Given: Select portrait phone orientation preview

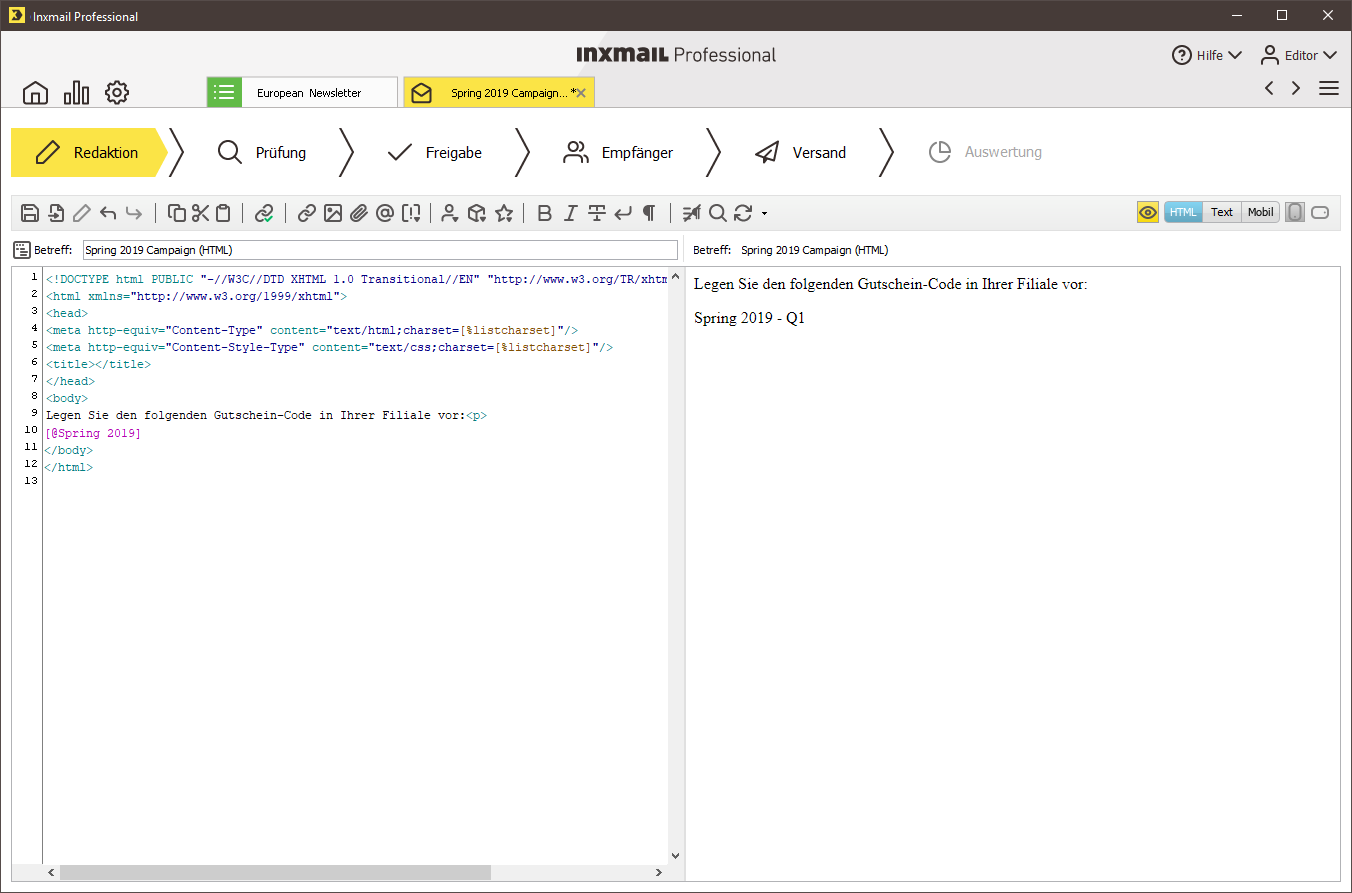Looking at the screenshot, I should coord(1295,212).
